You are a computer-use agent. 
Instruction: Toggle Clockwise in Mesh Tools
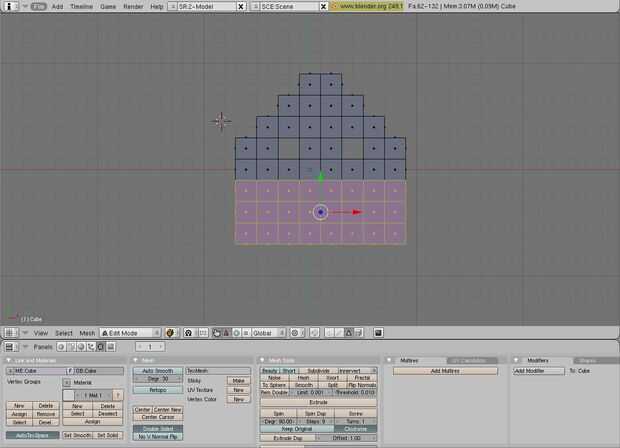click(355, 429)
